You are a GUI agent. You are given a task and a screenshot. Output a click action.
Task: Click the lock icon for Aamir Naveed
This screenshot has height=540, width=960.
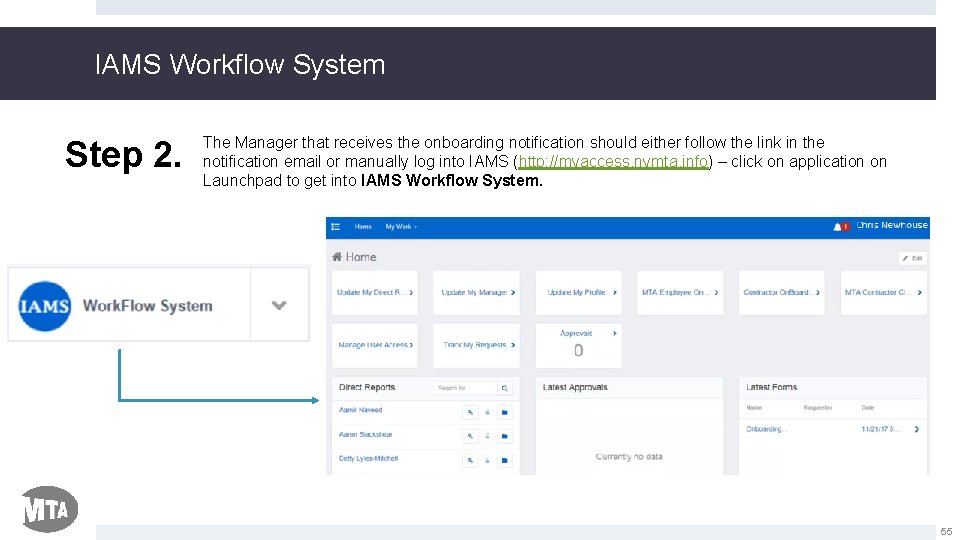[487, 412]
